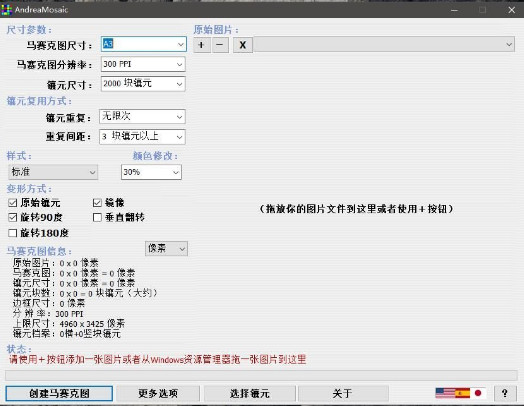
Task: Open the 样式 标准 dropdown
Action: pyautogui.click(x=53, y=172)
